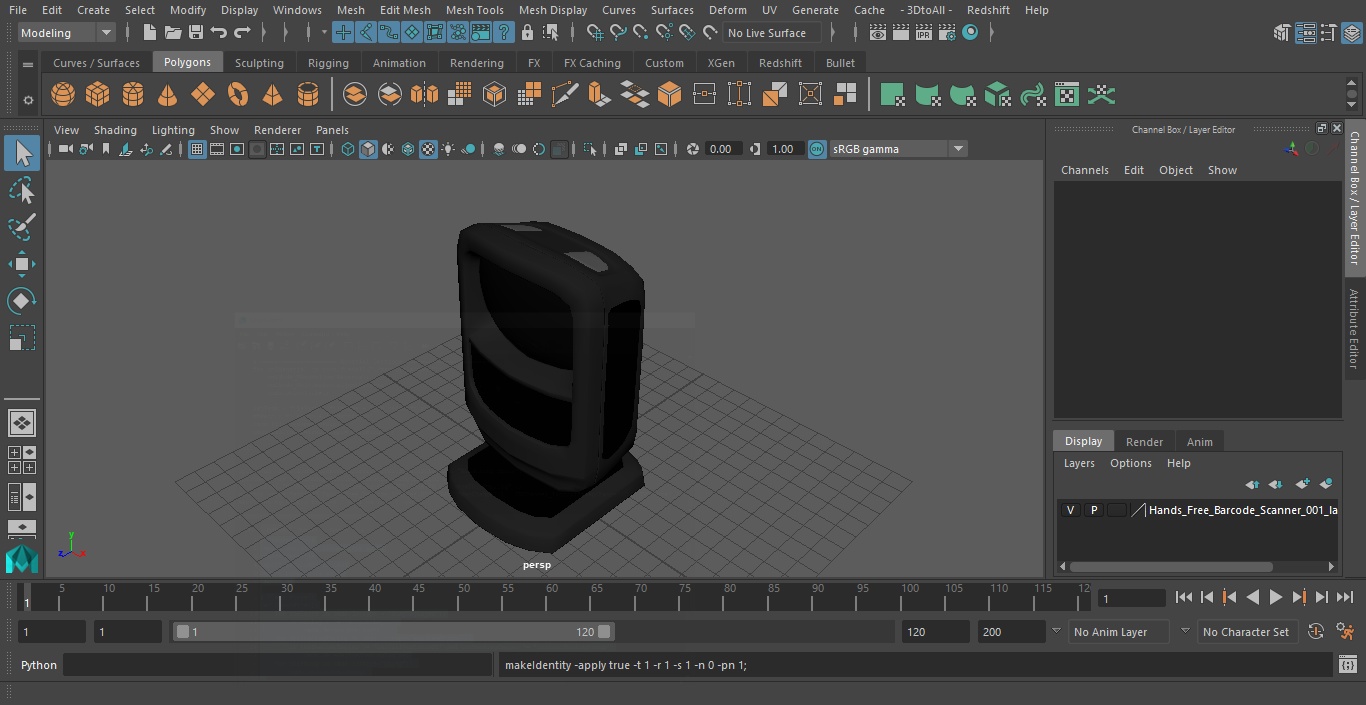Click the layer color swatch box
Viewport: 1366px width, 705px height.
coord(1116,510)
